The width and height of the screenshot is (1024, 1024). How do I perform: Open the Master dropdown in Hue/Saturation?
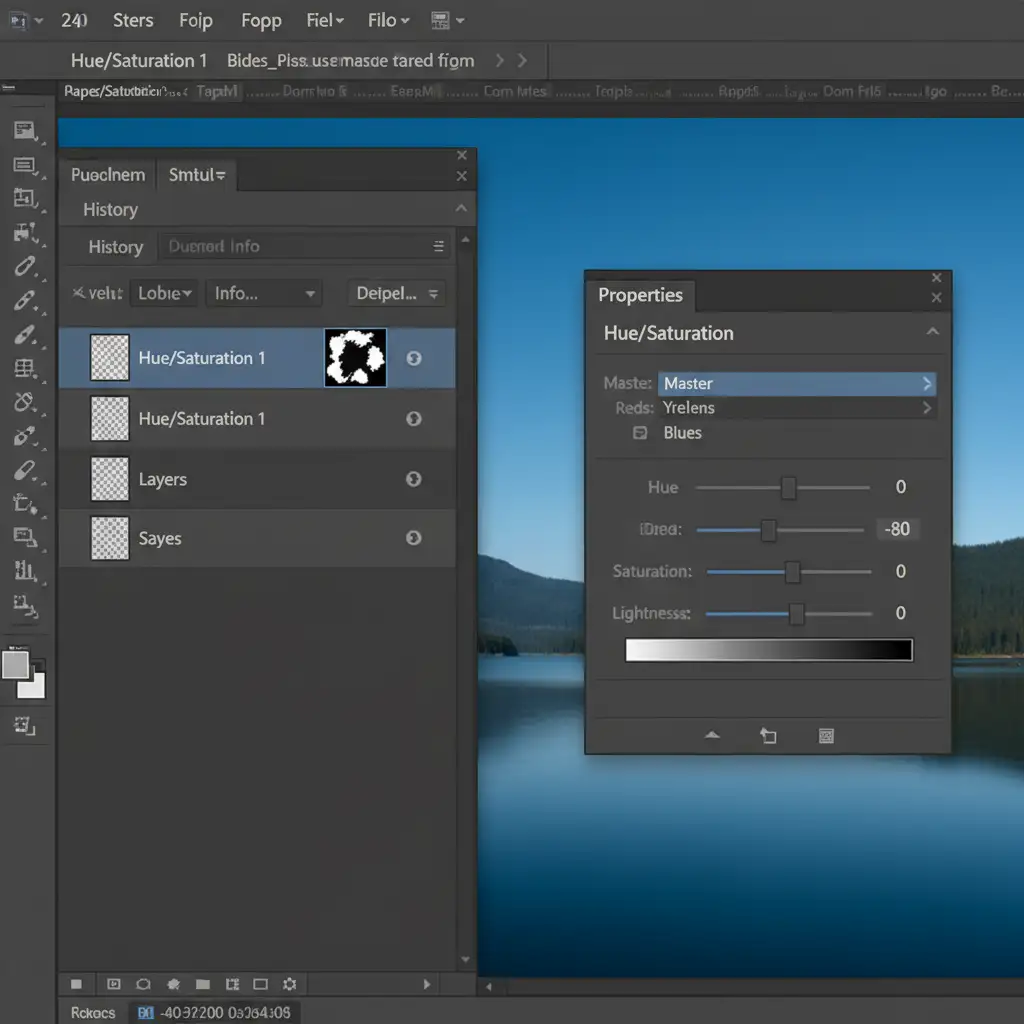click(x=796, y=383)
